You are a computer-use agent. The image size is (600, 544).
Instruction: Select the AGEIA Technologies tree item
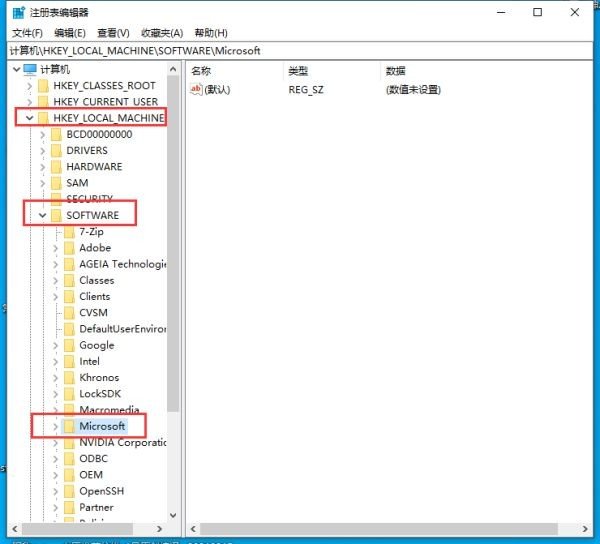tap(122, 264)
